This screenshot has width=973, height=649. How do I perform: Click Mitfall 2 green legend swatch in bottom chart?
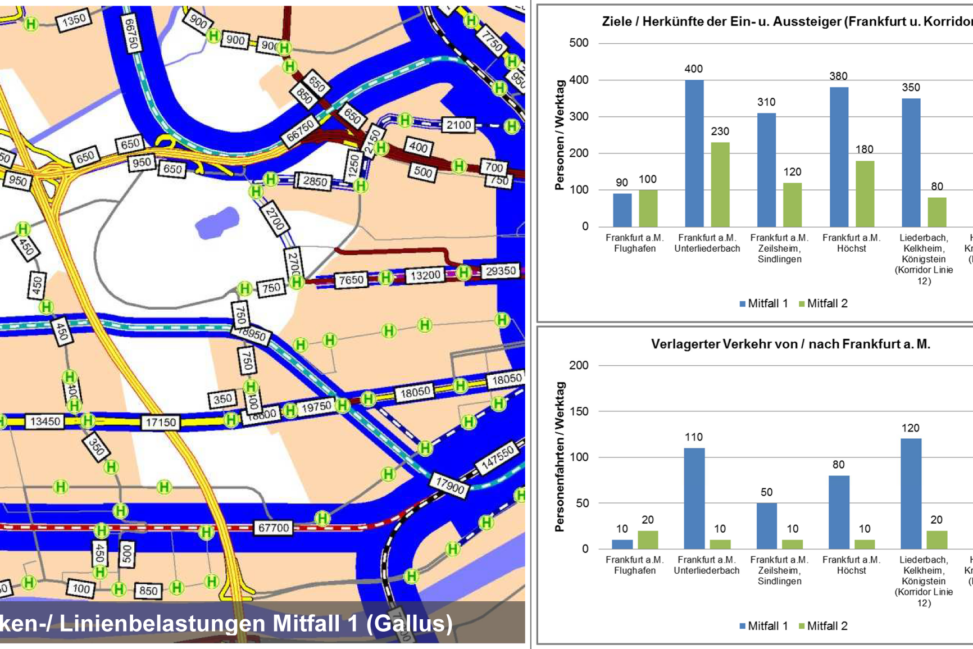(799, 626)
